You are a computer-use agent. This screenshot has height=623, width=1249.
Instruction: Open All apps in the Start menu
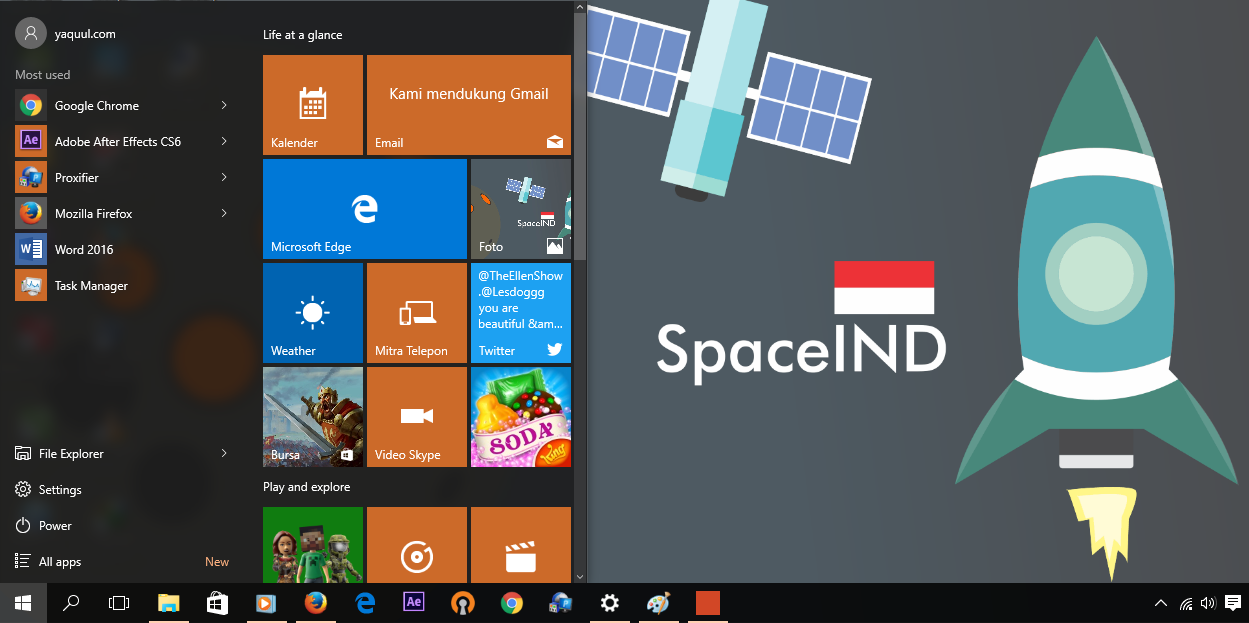[x=59, y=561]
